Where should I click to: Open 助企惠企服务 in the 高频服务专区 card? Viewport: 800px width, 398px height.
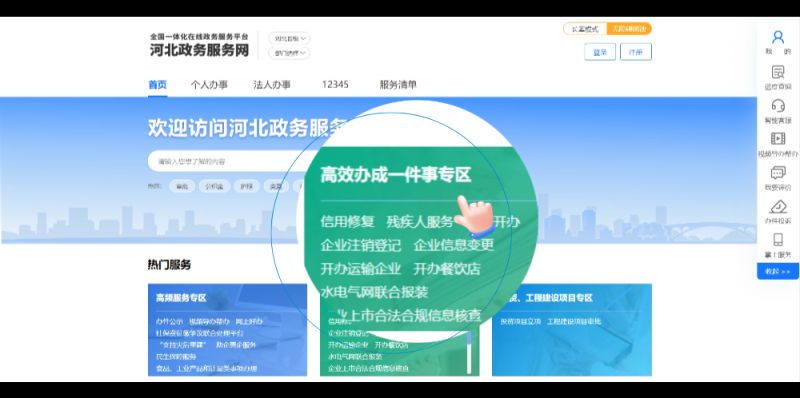[236, 345]
